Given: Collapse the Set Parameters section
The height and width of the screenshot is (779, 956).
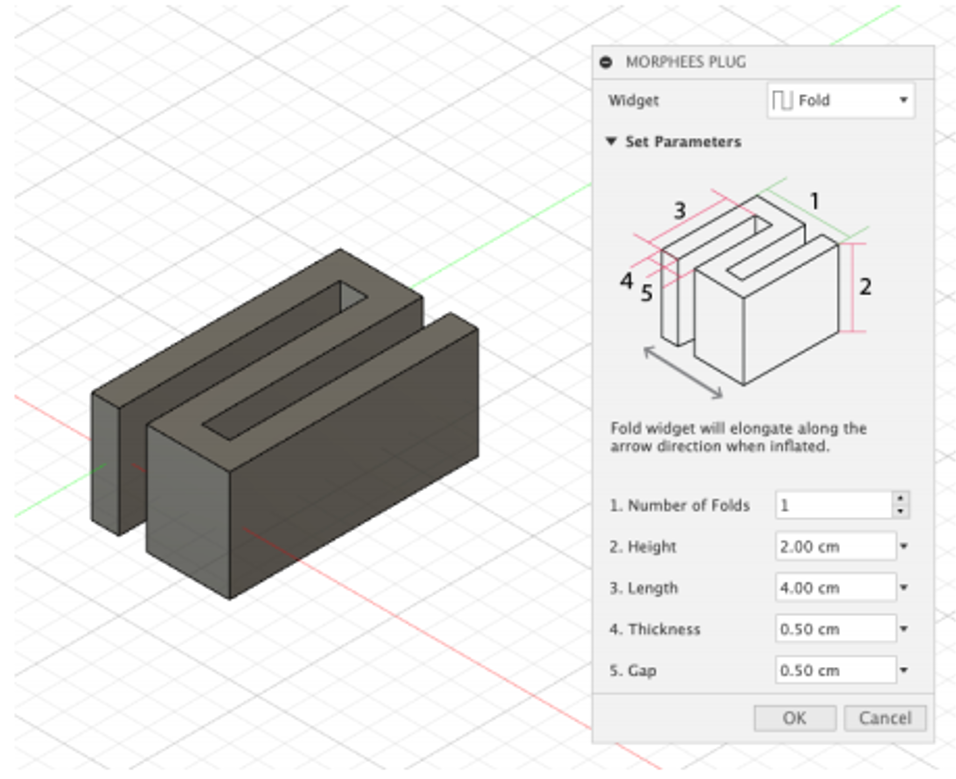Looking at the screenshot, I should click(x=612, y=142).
